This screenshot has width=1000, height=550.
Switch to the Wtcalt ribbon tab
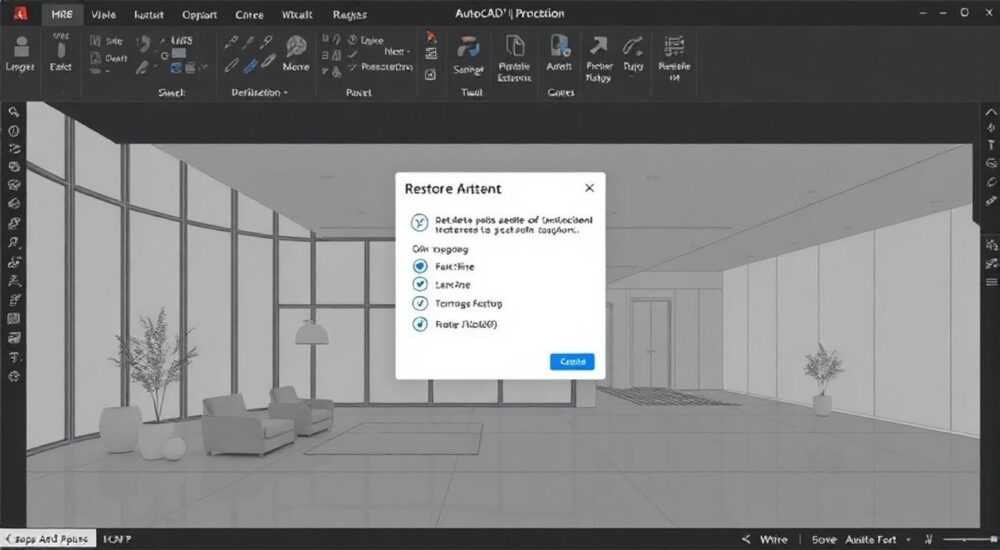297,14
